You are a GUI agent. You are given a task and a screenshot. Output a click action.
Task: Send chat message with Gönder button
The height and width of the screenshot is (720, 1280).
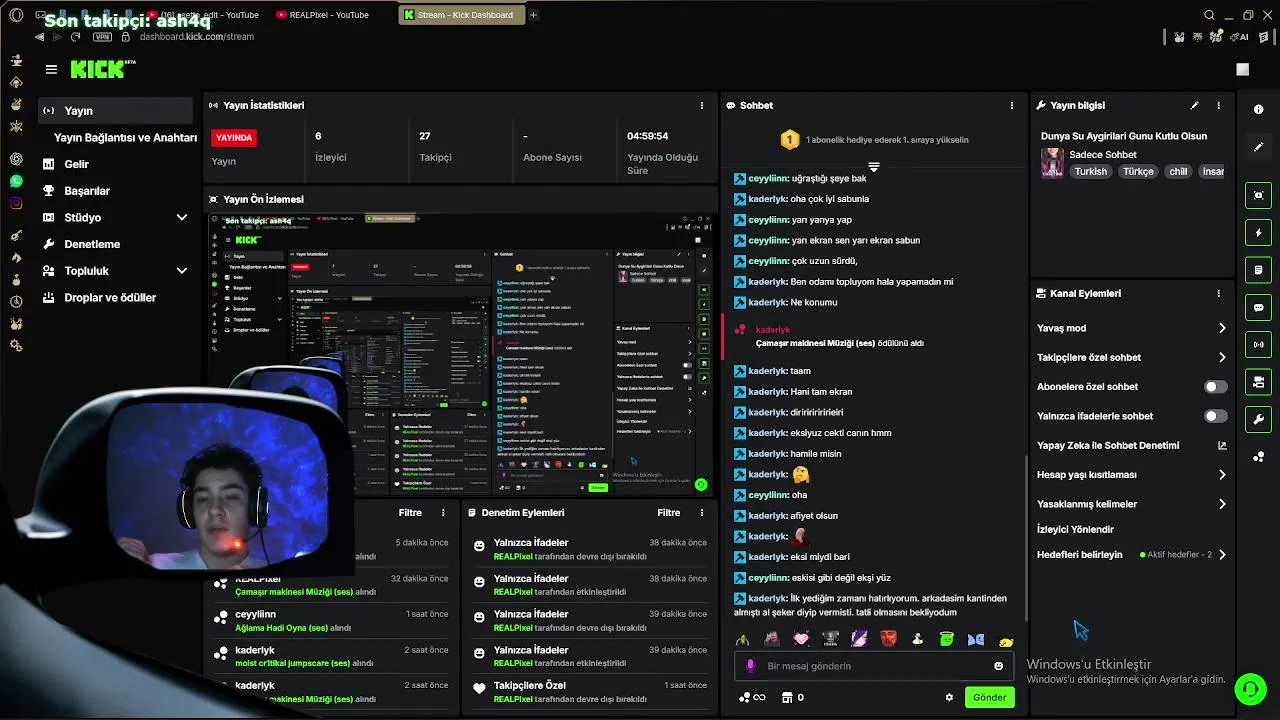coord(989,697)
